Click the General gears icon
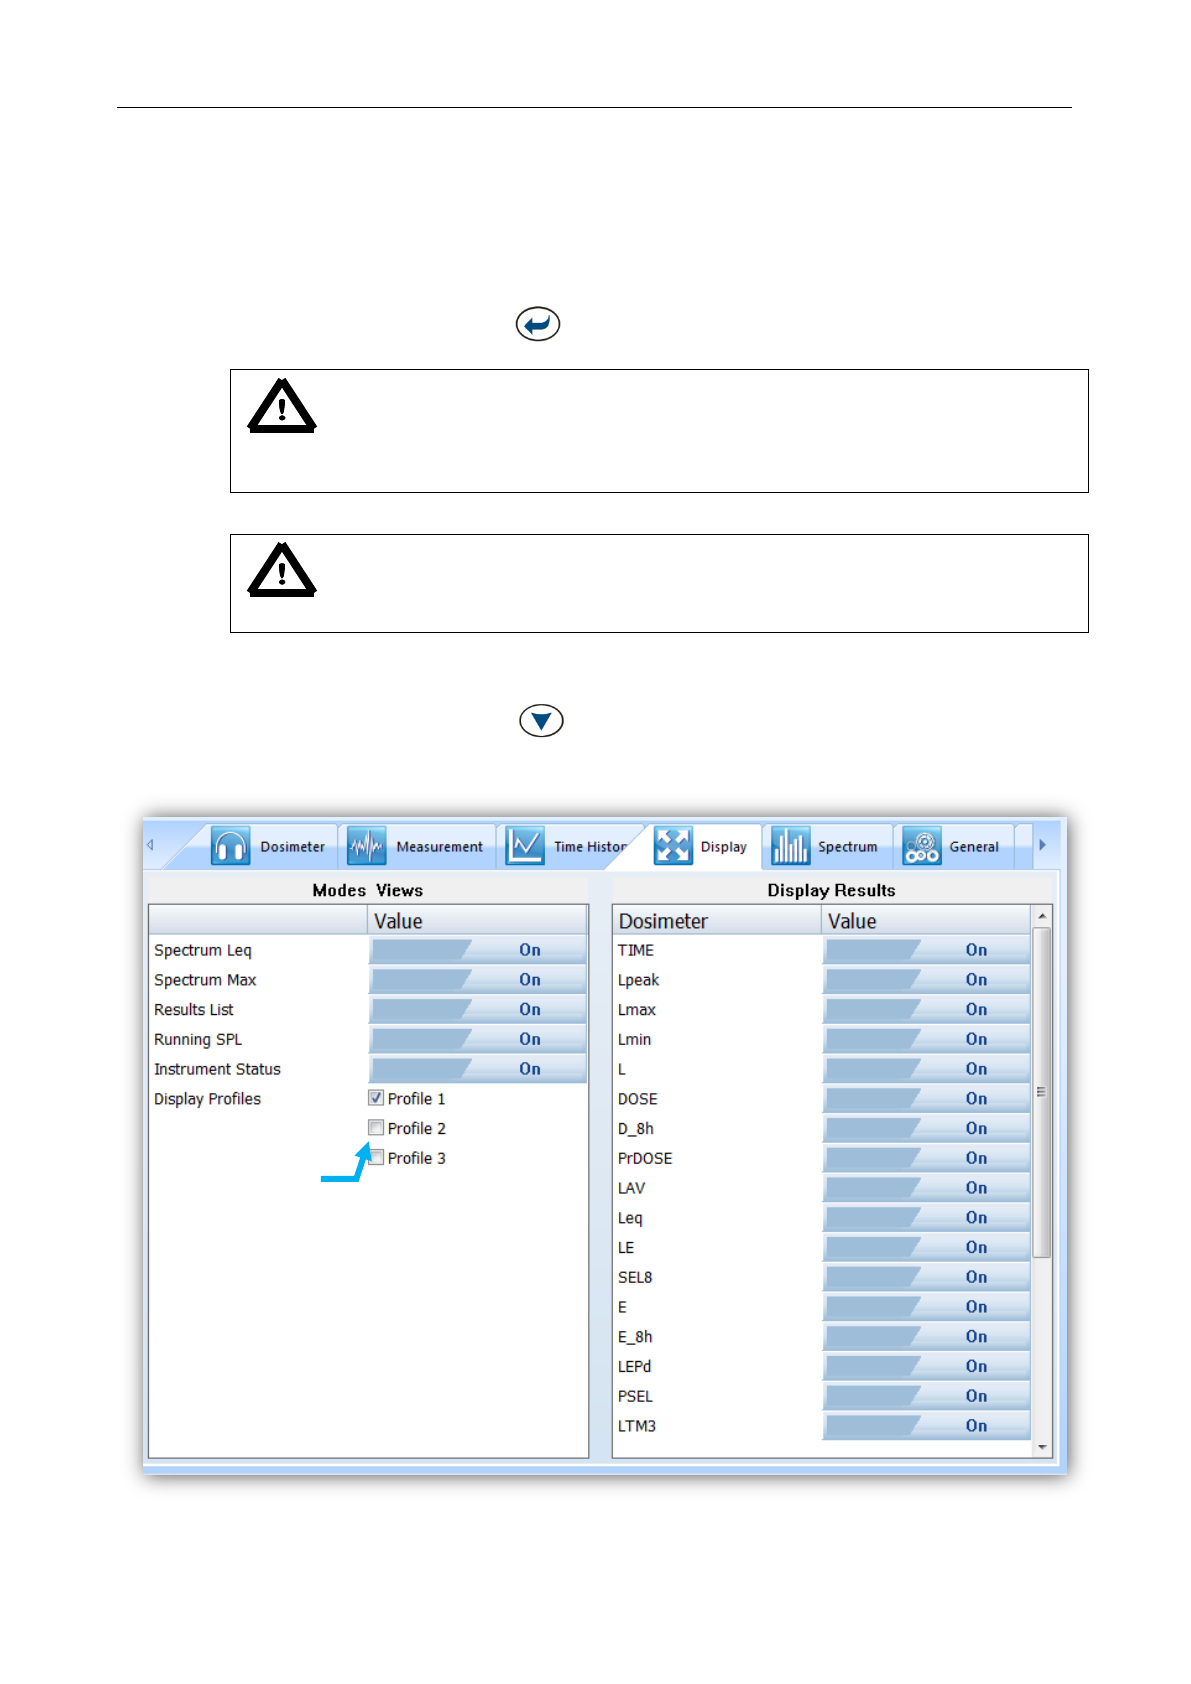This screenshot has width=1191, height=1684. click(922, 846)
